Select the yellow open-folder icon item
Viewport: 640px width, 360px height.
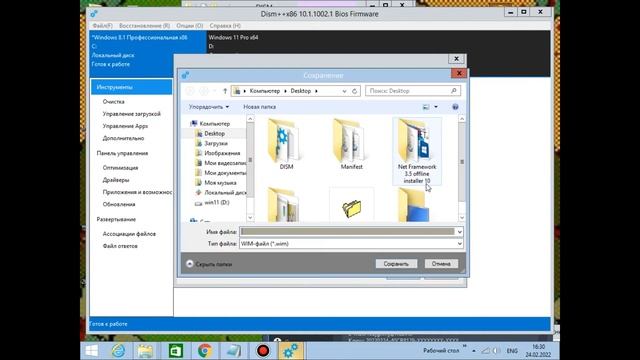click(x=351, y=208)
